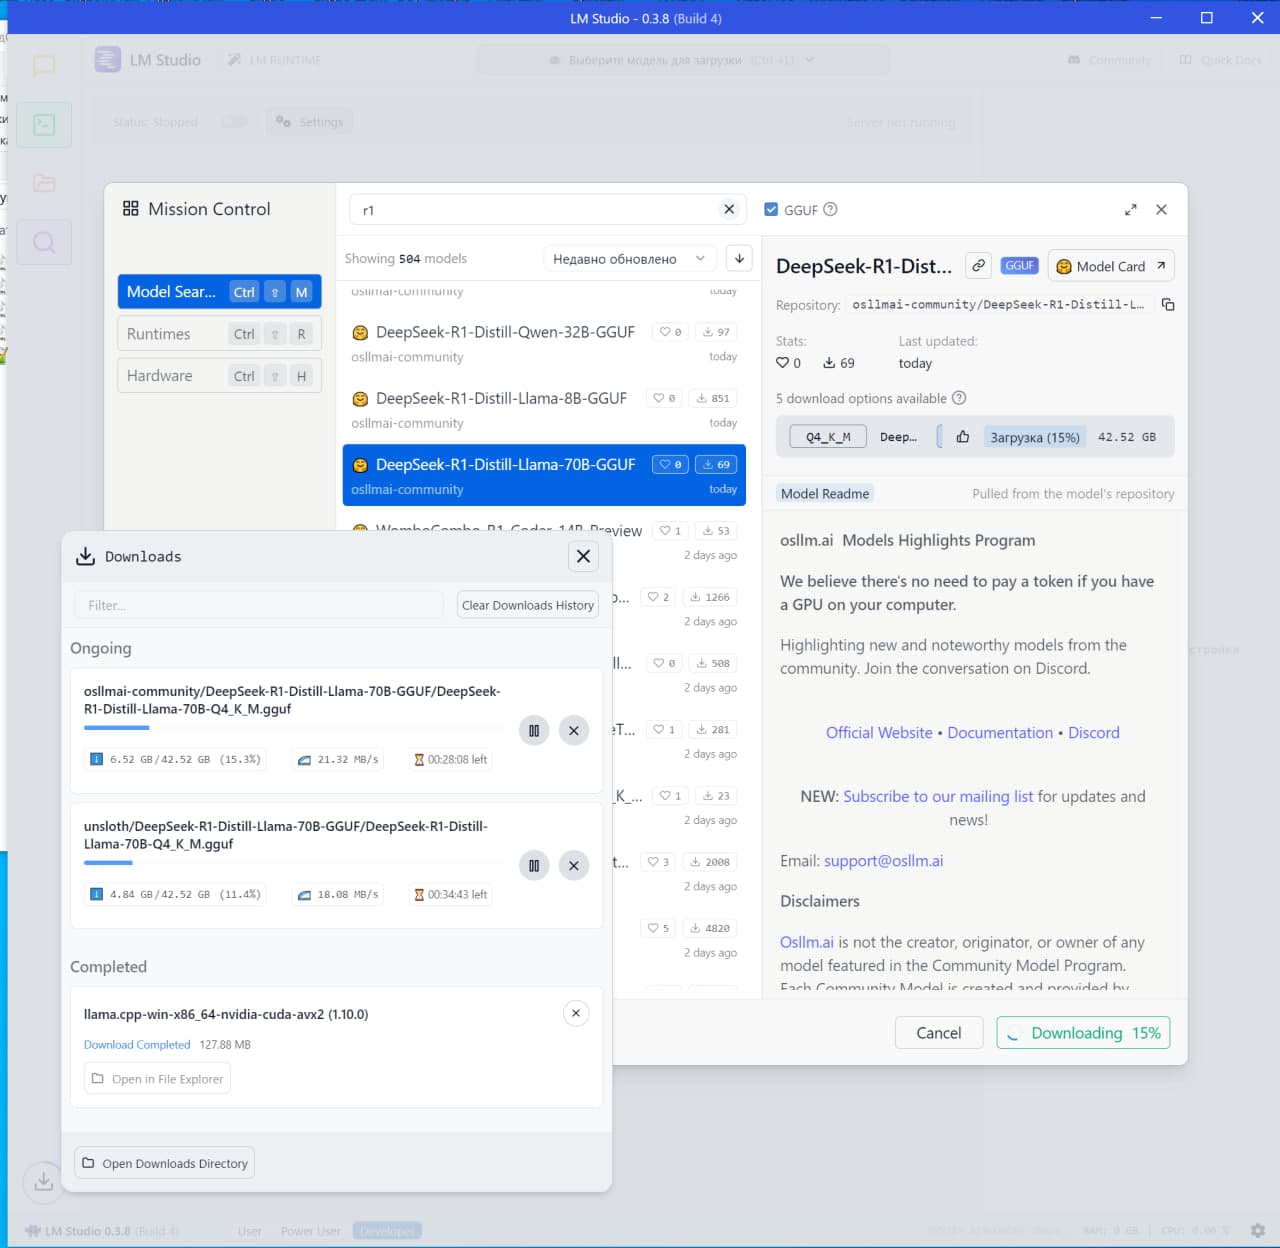Open the model loader dropdown at top
This screenshot has height=1248, width=1280.
[682, 60]
